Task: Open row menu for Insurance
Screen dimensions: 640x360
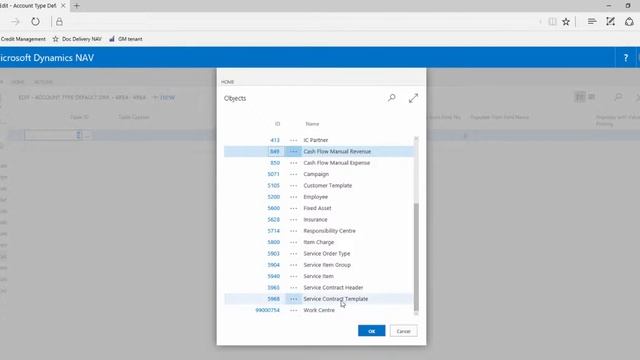Action: pyautogui.click(x=293, y=220)
